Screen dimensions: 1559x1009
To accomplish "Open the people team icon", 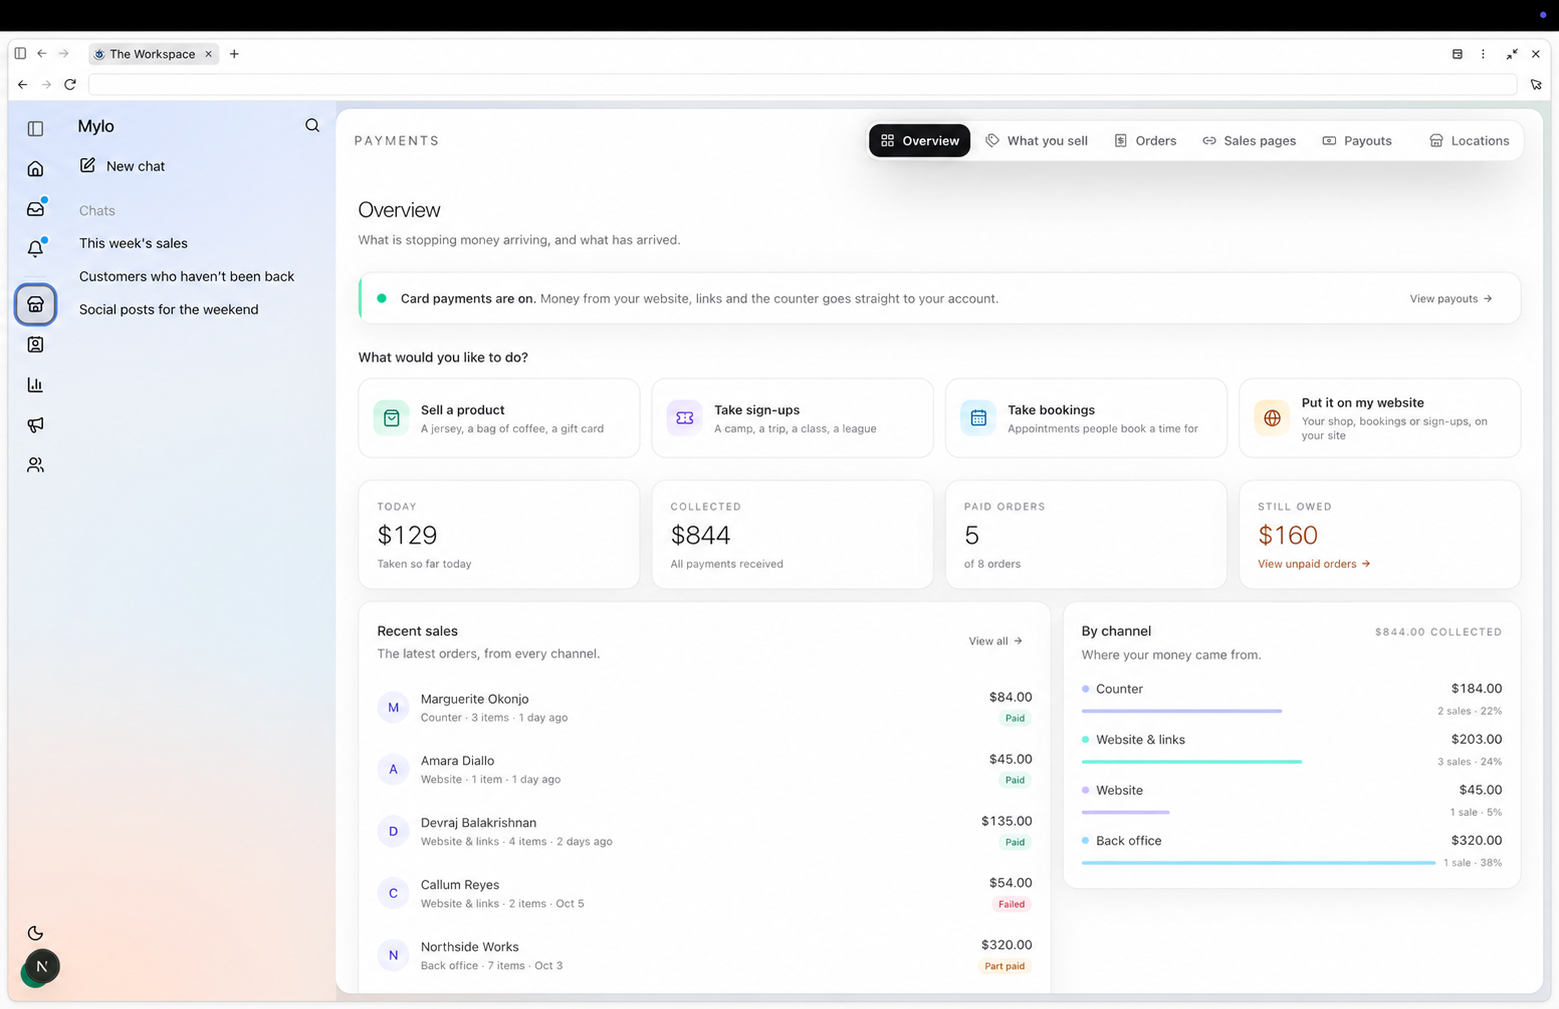I will coord(35,464).
